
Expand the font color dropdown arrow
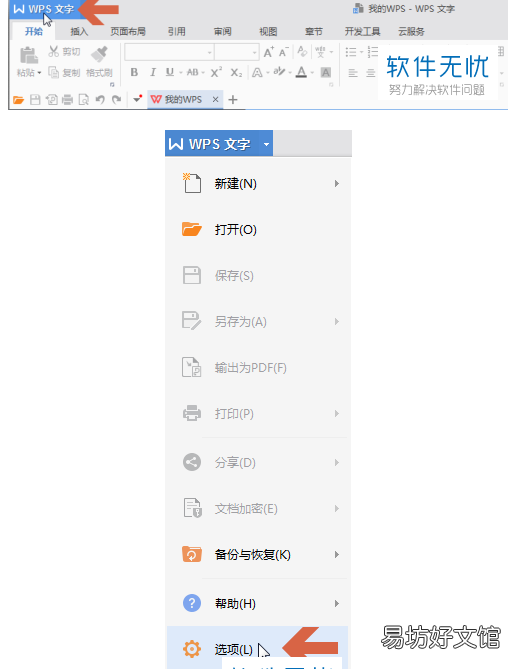click(312, 73)
